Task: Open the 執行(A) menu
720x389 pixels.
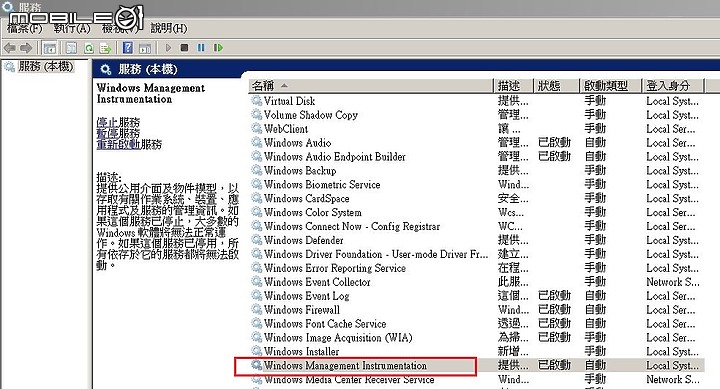Action: click(x=72, y=28)
